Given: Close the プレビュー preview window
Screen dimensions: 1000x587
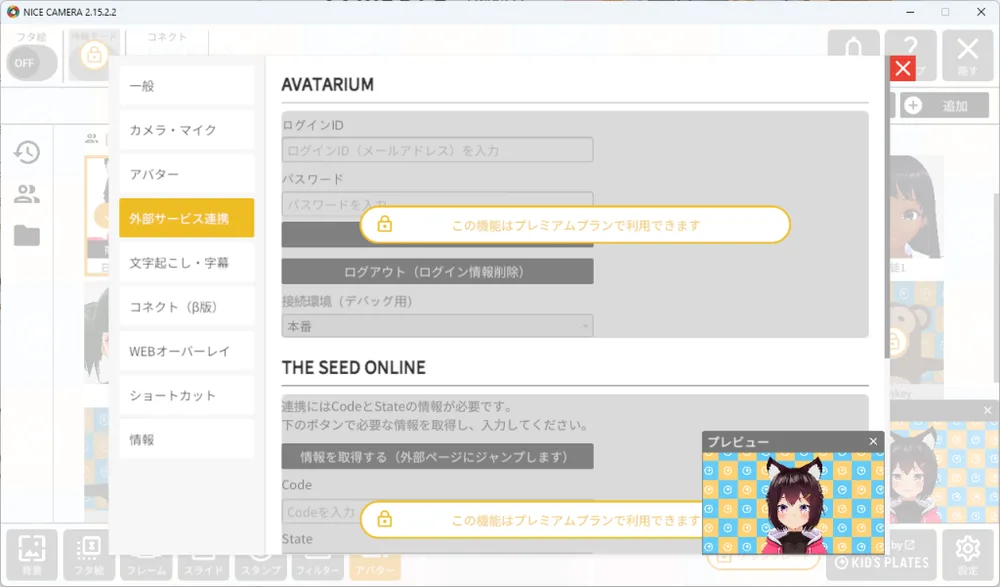Looking at the screenshot, I should point(873,441).
